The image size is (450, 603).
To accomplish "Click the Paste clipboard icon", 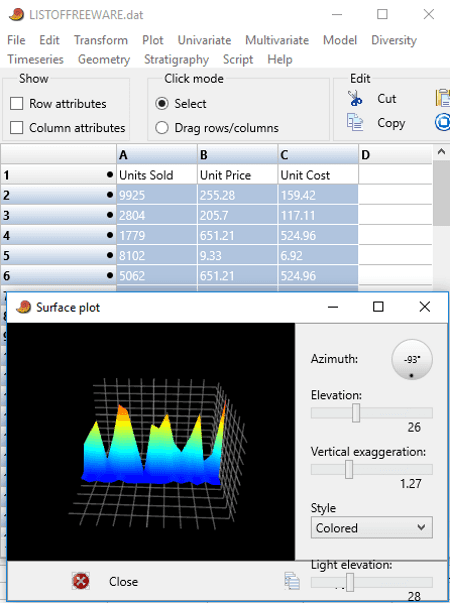I will click(443, 98).
